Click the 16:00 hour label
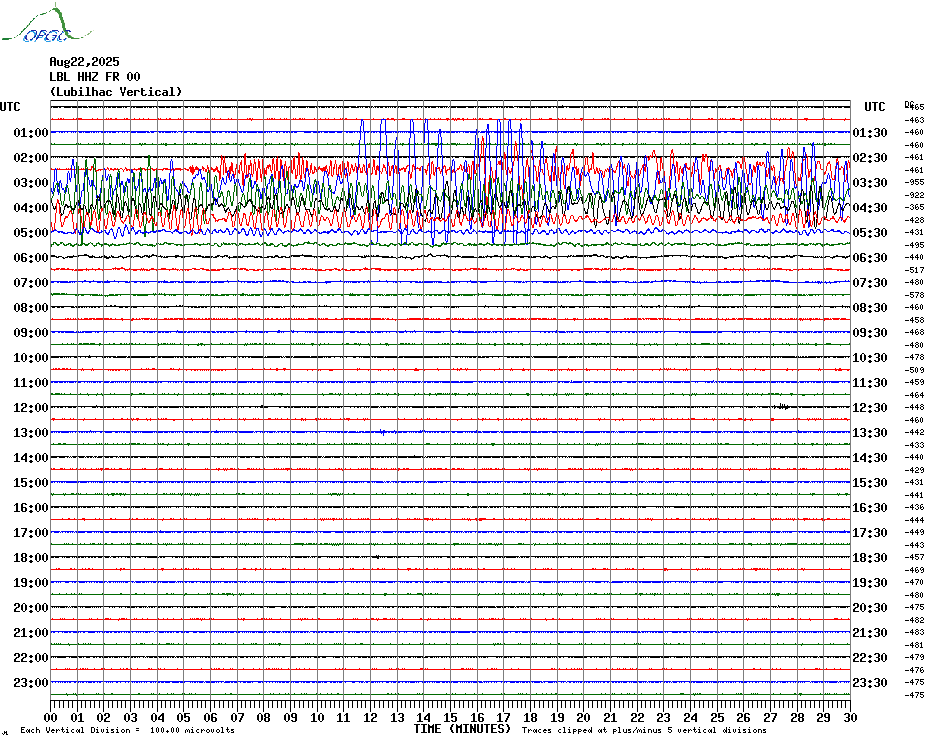 (x=31, y=507)
